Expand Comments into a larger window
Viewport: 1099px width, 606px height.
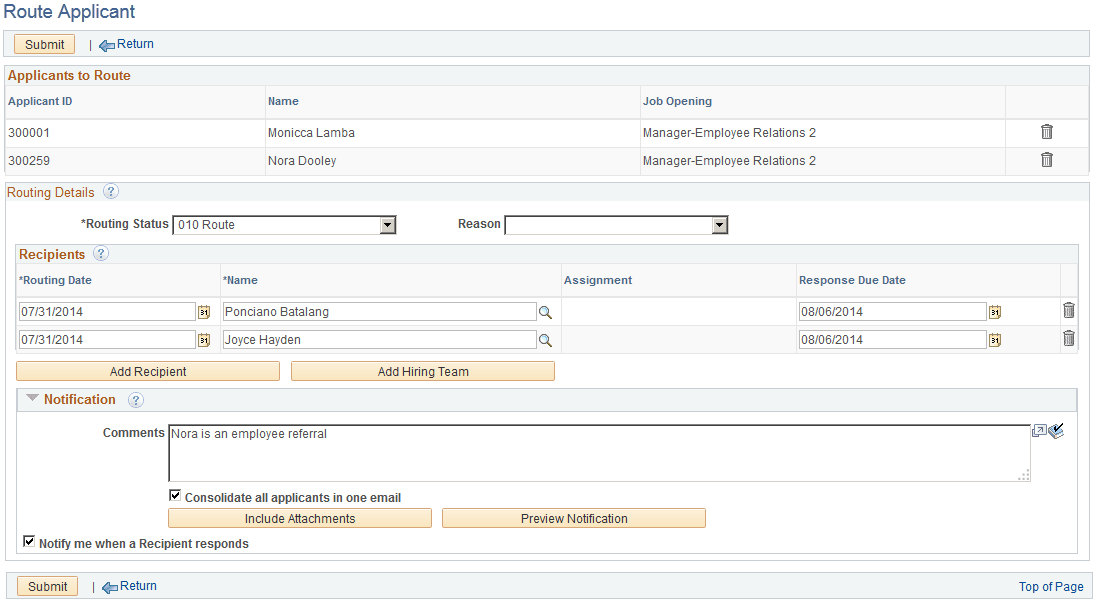pos(1039,430)
